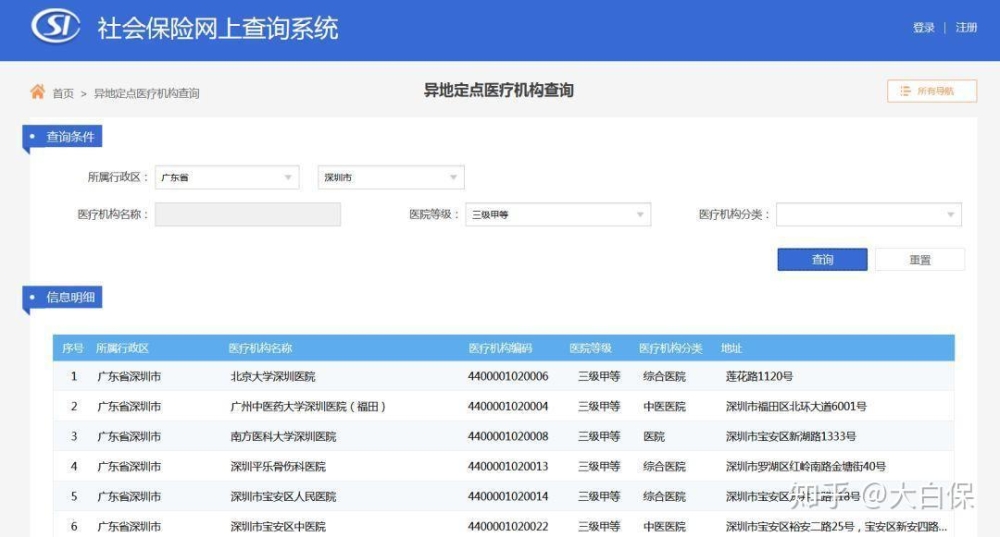Select the 信息明细 section tab
This screenshot has height=537, width=1000.
pyautogui.click(x=62, y=297)
